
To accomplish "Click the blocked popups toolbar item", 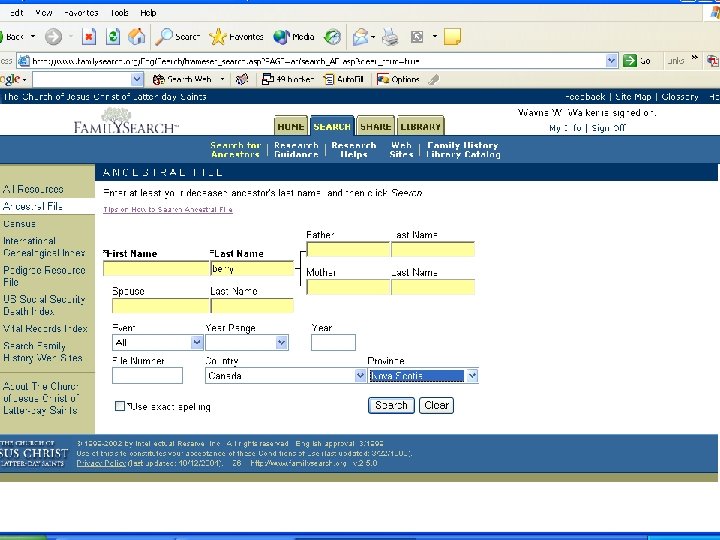I will (x=287, y=79).
